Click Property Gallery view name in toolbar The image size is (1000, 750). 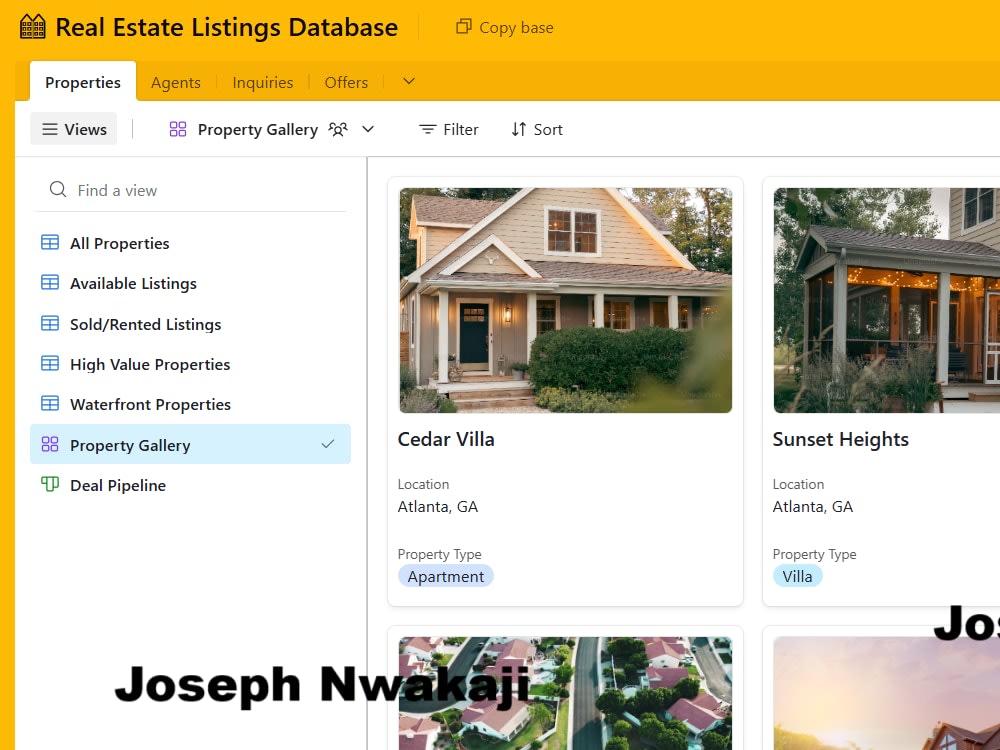pyautogui.click(x=258, y=129)
